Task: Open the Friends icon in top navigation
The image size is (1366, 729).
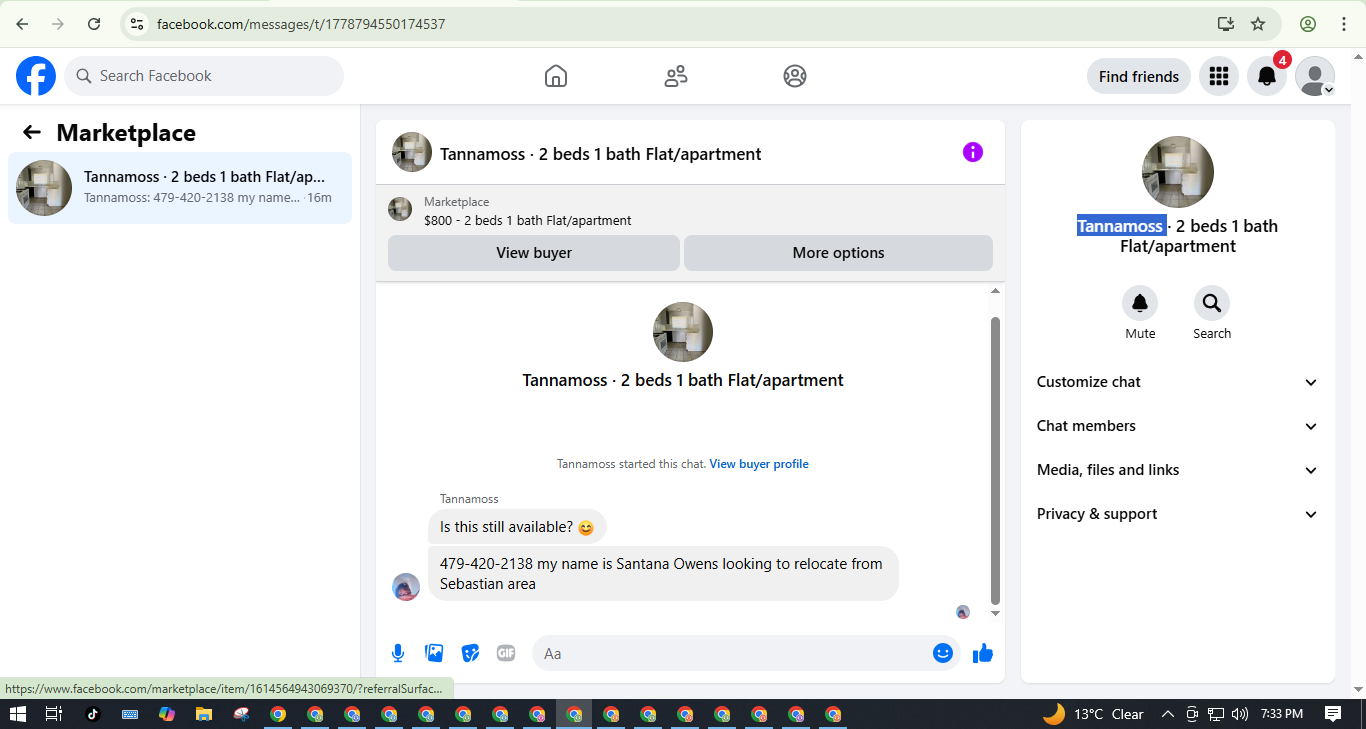Action: pos(676,76)
